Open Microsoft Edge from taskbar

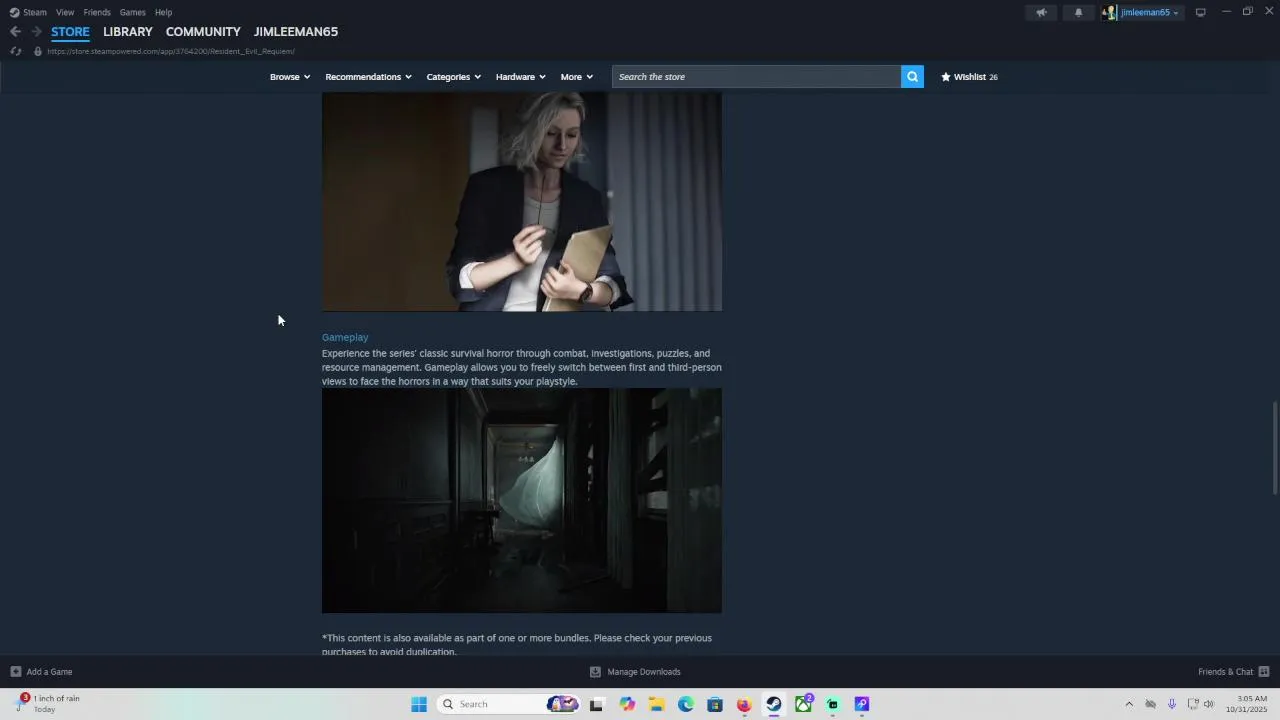686,704
